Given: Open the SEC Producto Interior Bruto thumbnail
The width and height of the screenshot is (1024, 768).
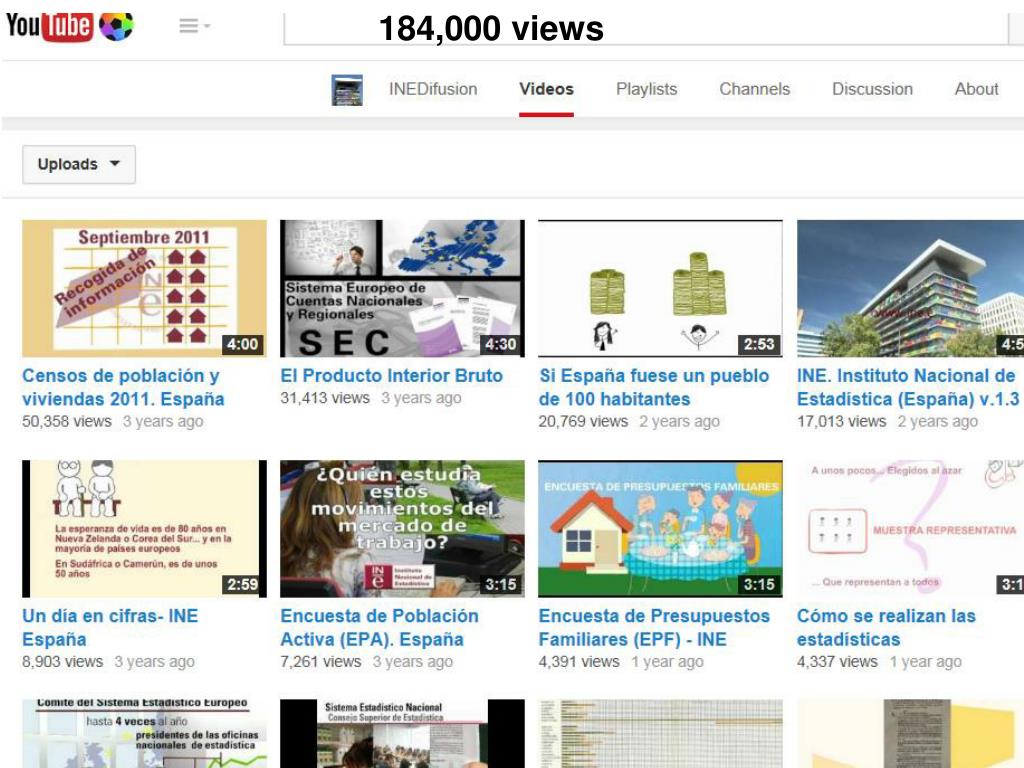Looking at the screenshot, I should click(402, 288).
